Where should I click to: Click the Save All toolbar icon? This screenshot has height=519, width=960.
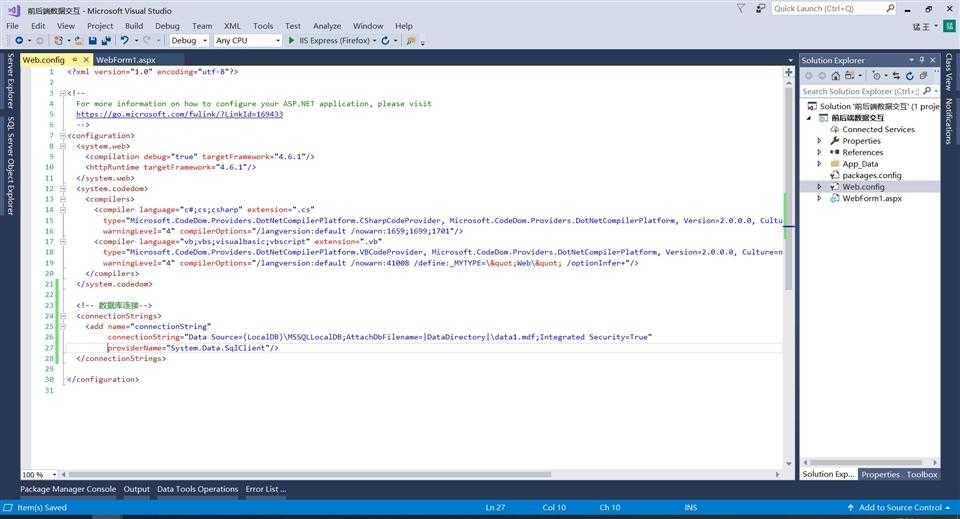(106, 40)
